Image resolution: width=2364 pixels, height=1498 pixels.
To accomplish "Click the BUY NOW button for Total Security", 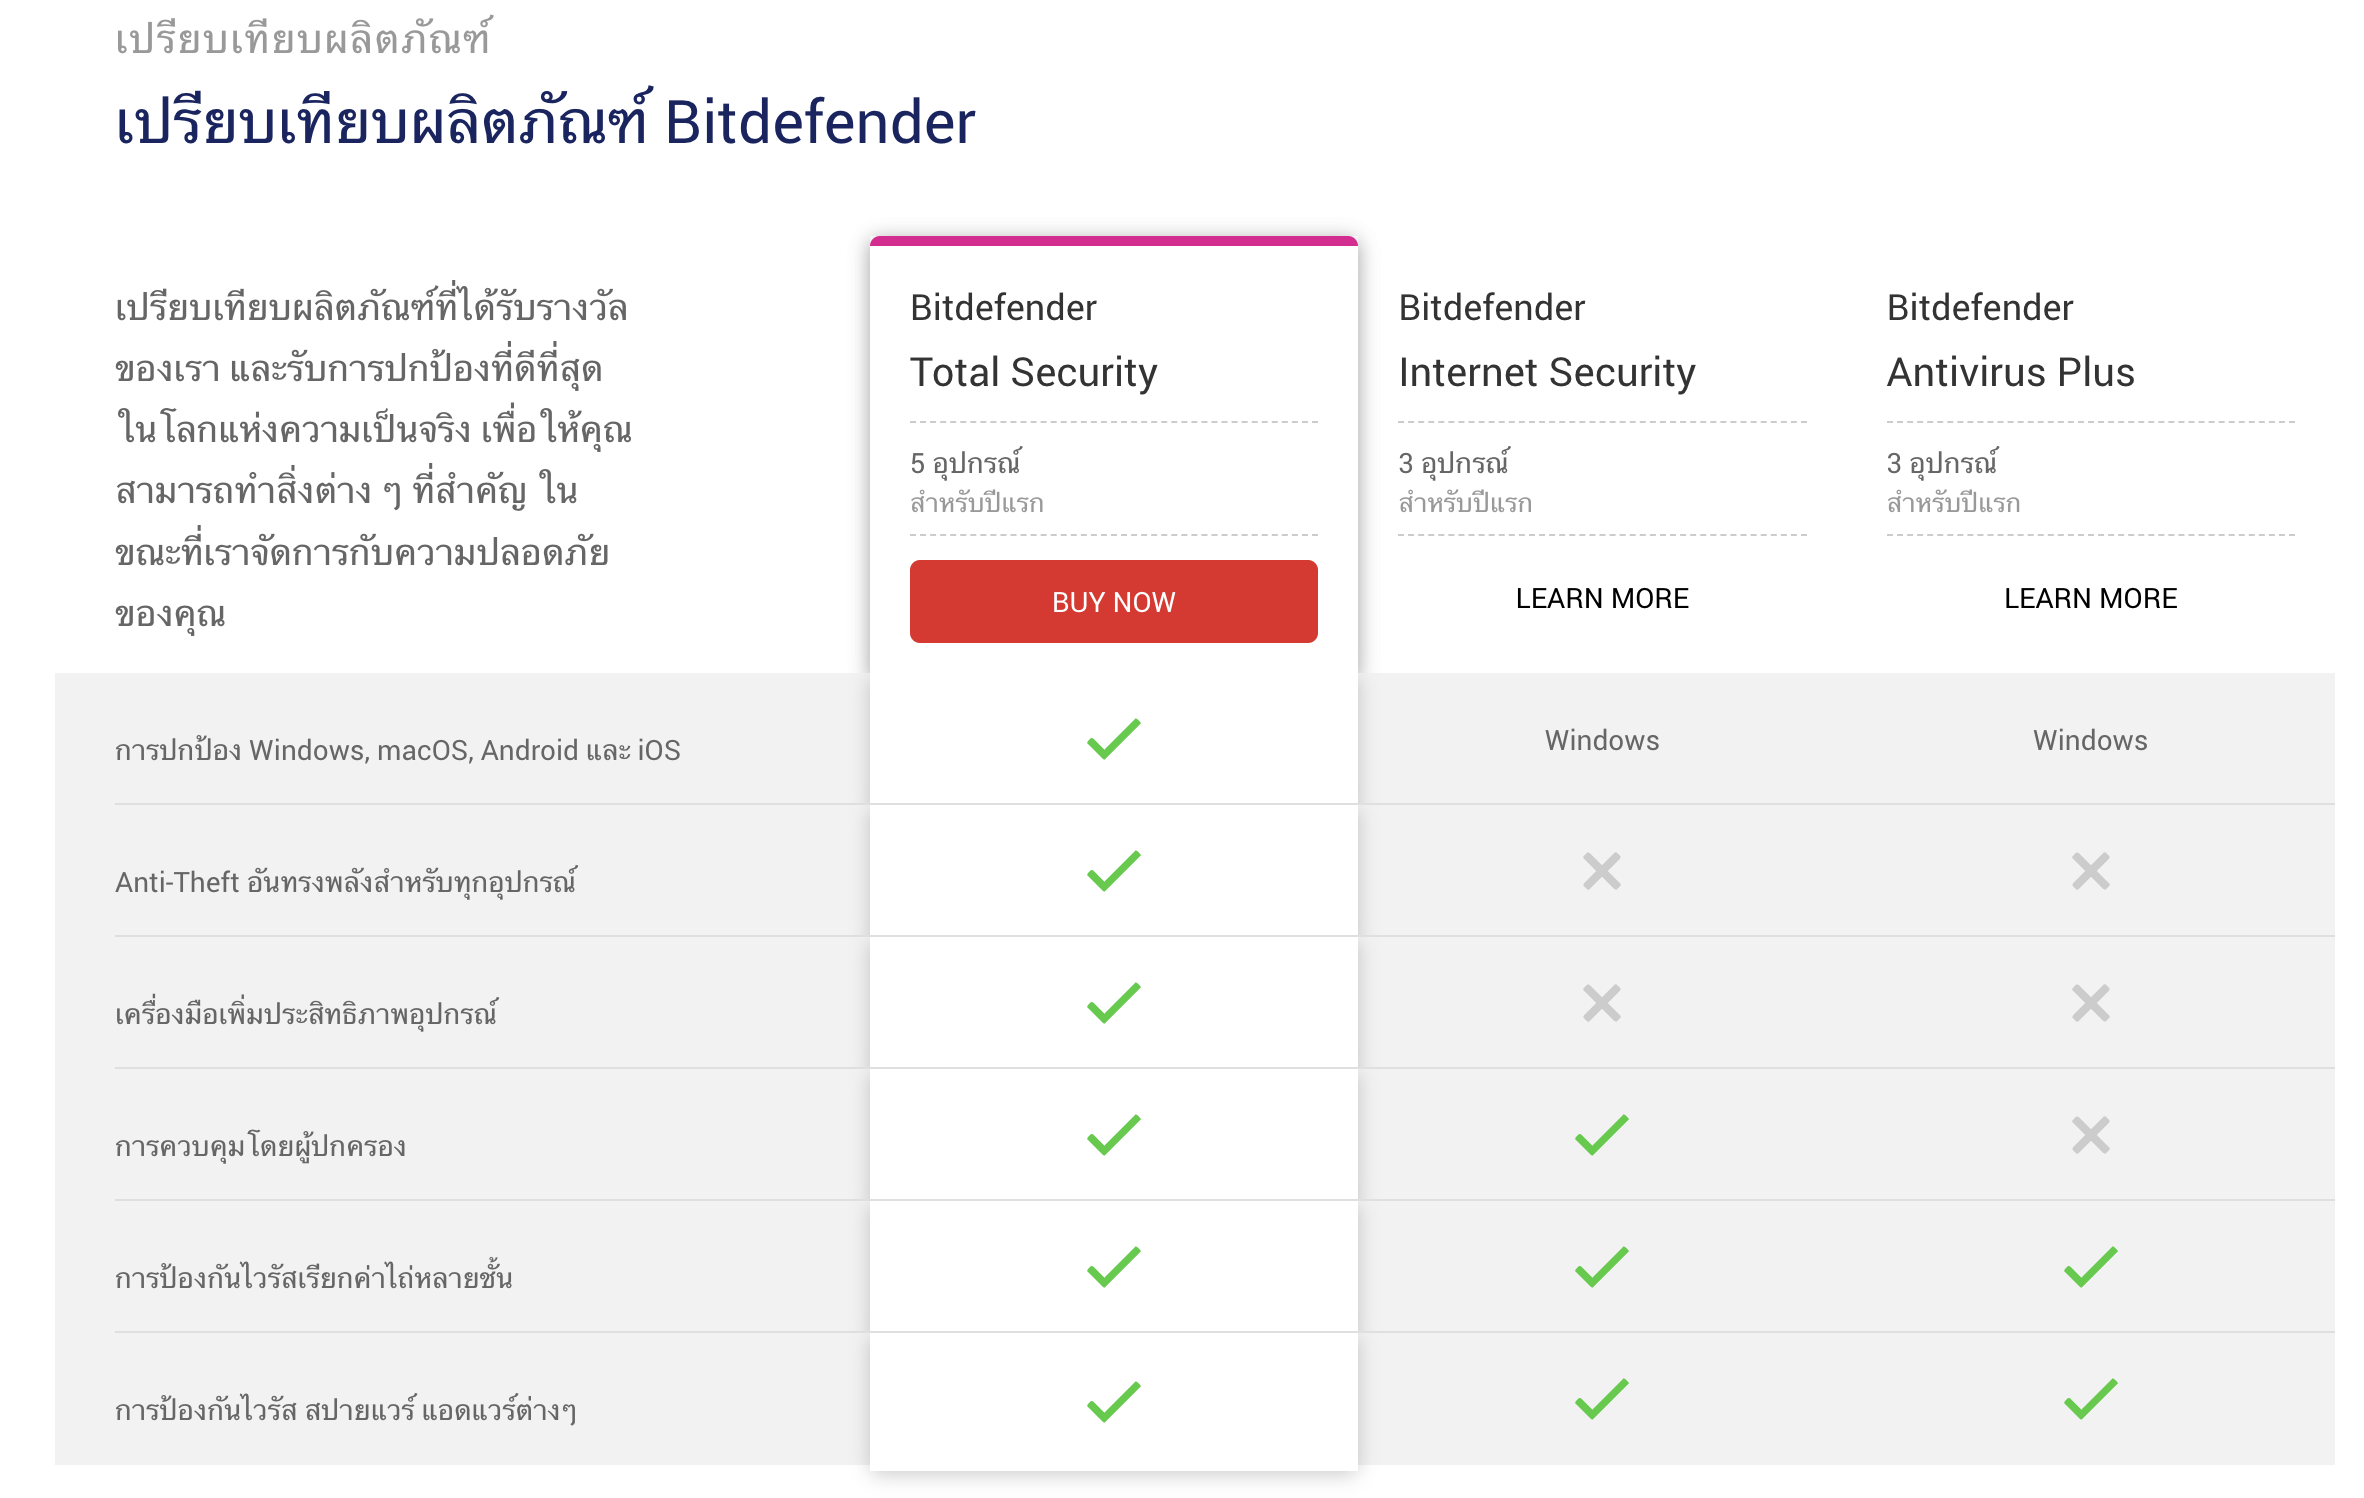I will point(1113,601).
